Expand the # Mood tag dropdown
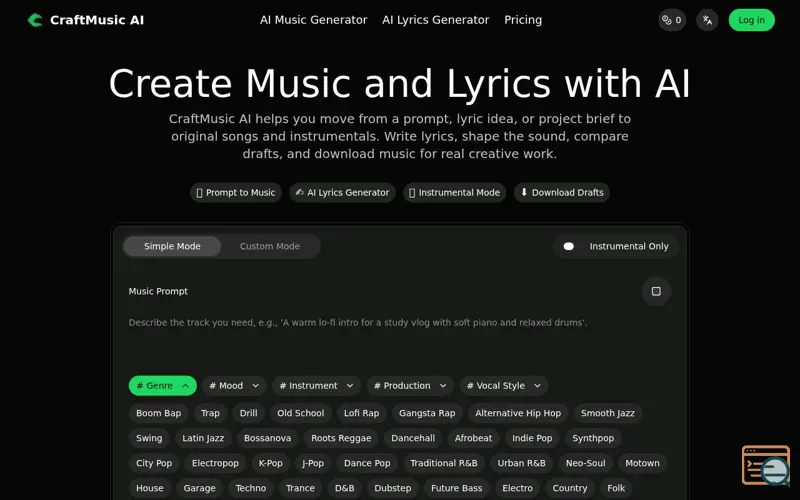 pos(234,386)
